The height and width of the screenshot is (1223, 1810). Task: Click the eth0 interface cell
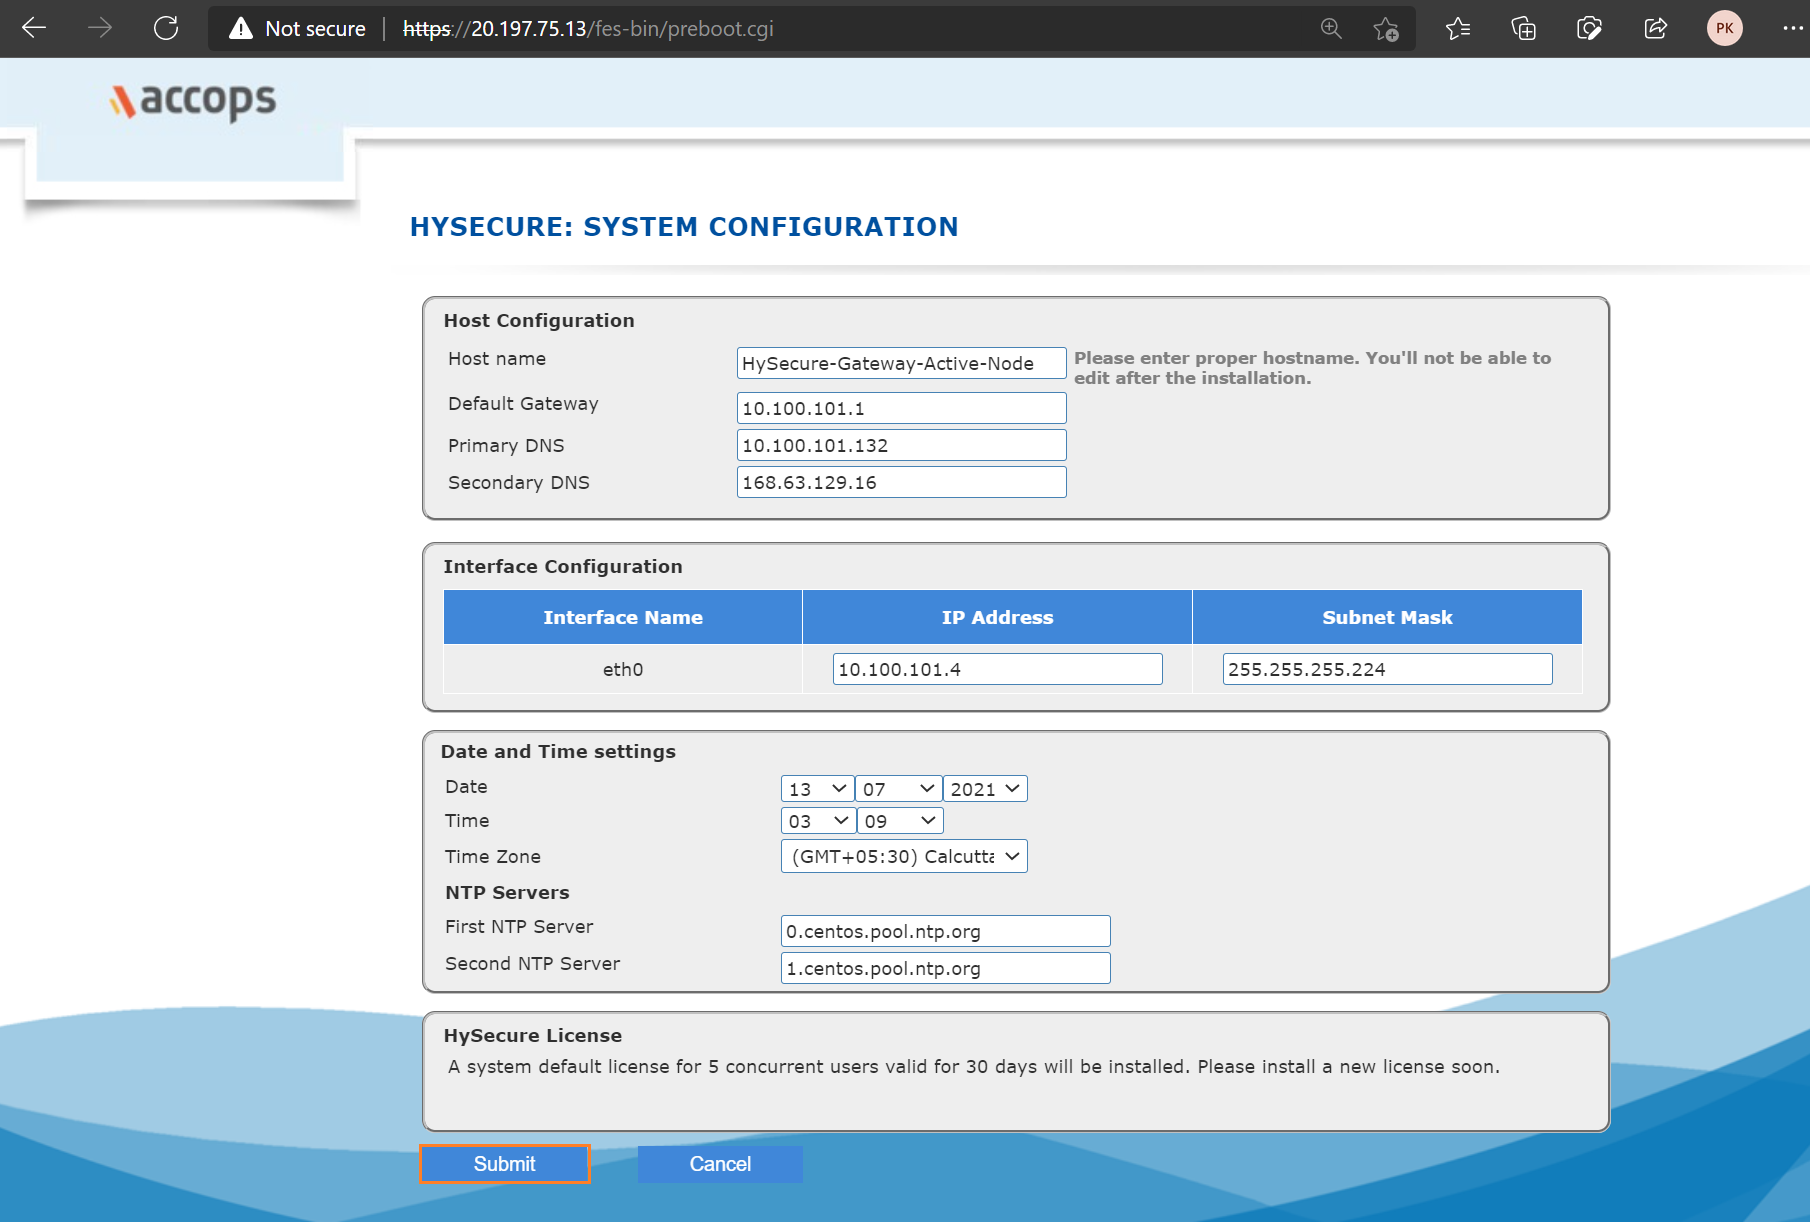click(x=623, y=669)
